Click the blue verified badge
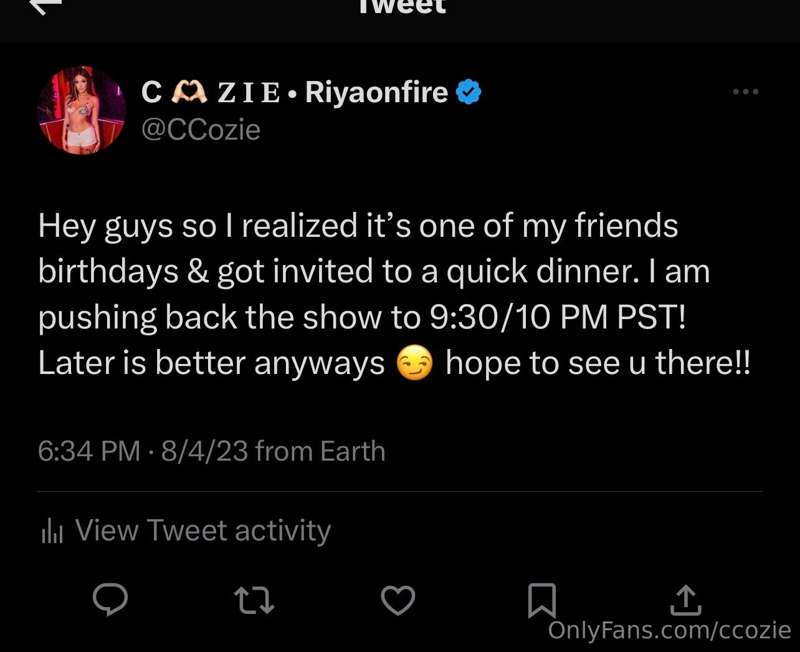This screenshot has width=800, height=652. (x=468, y=92)
